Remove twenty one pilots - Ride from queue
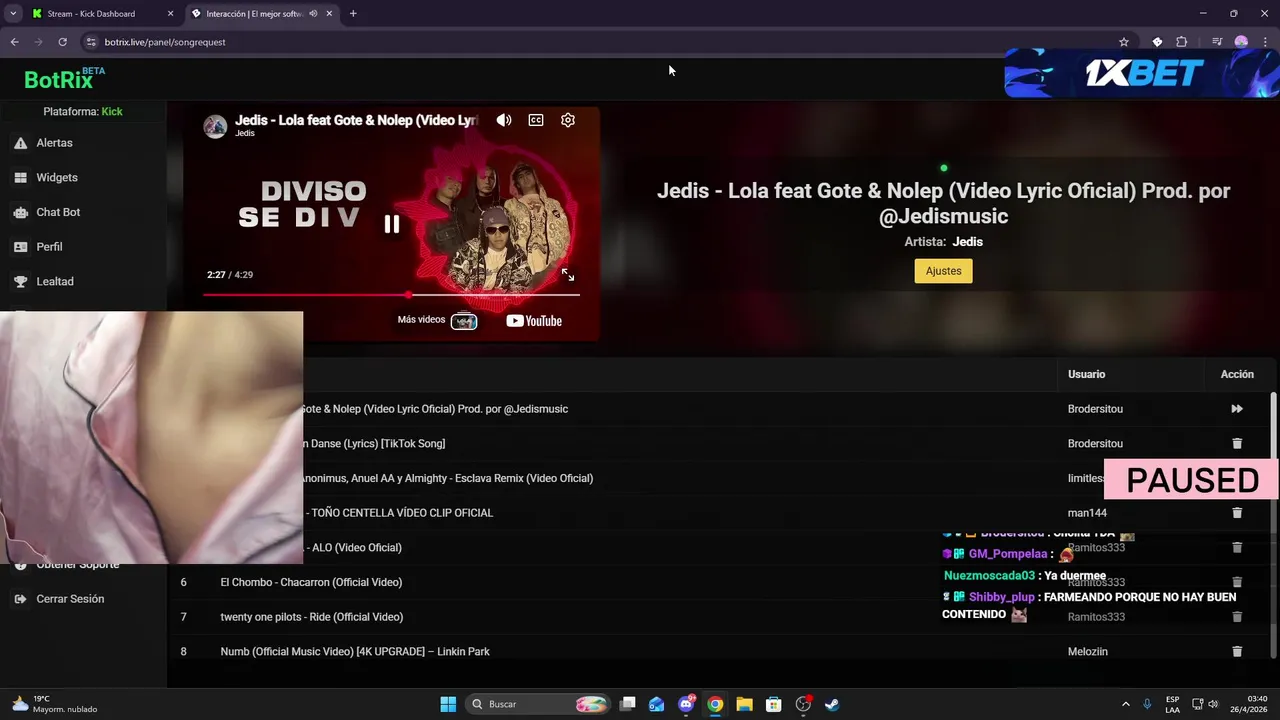The image size is (1280, 720). (1237, 617)
